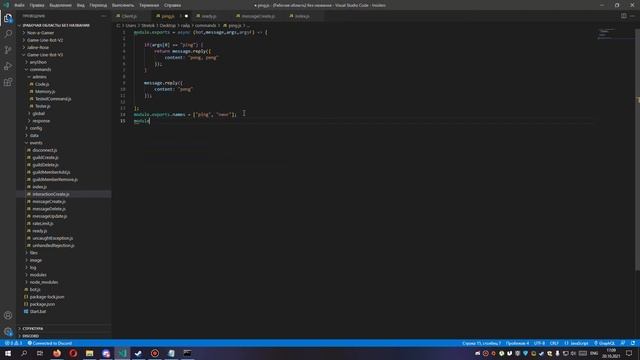The width and height of the screenshot is (640, 360).
Task: Open the Opera browser from the taskbar
Action: 73,353
